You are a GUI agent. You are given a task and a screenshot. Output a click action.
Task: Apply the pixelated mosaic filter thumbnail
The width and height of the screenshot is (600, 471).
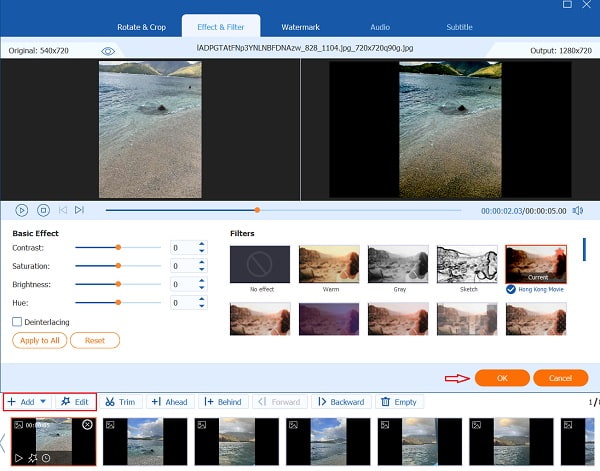pyautogui.click(x=467, y=319)
